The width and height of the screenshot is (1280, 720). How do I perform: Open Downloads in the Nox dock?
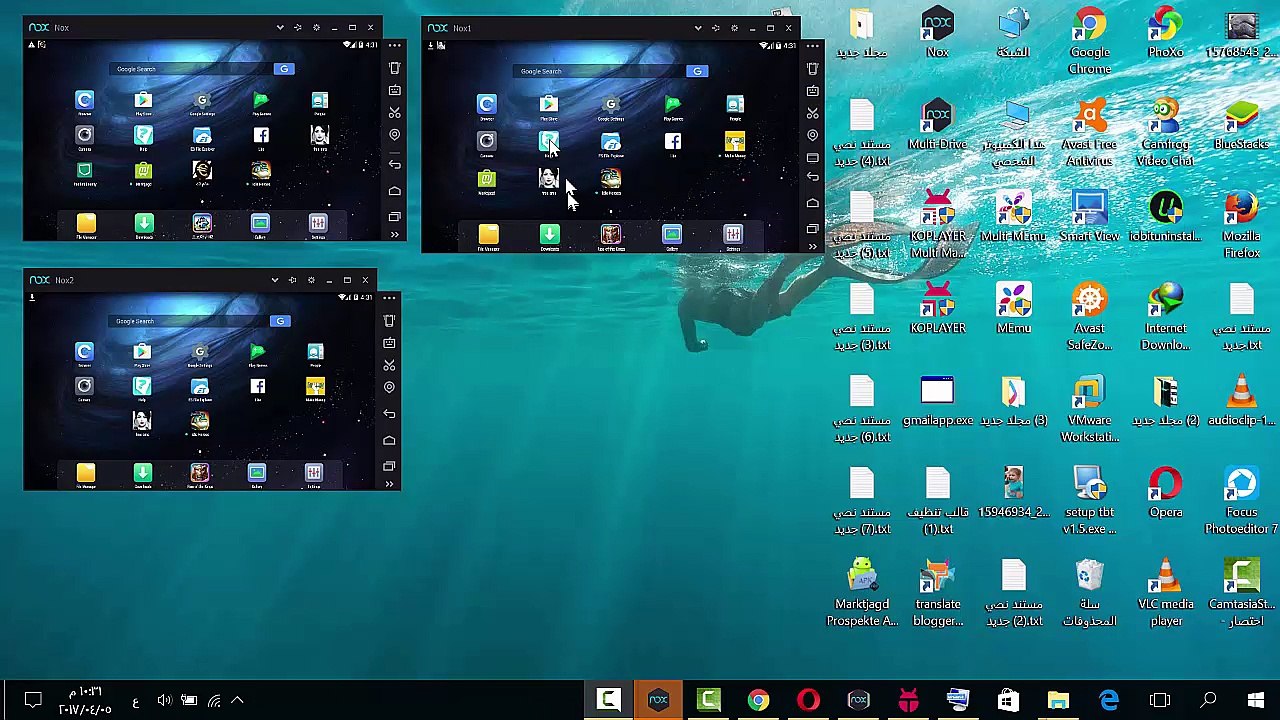[x=144, y=224]
